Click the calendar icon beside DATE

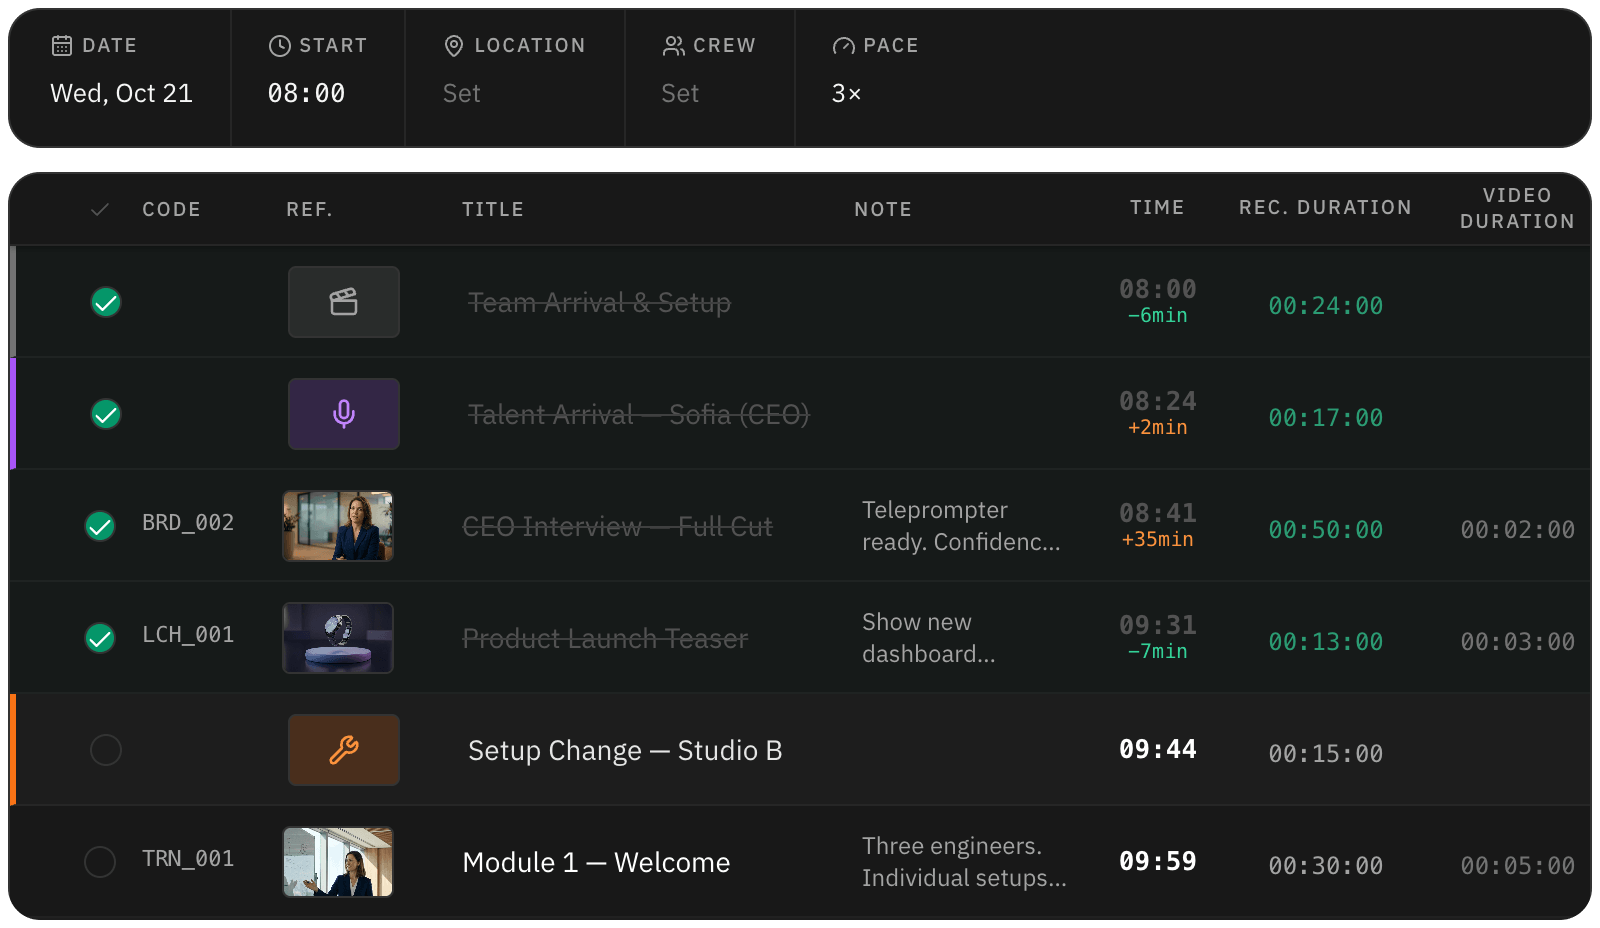[62, 45]
